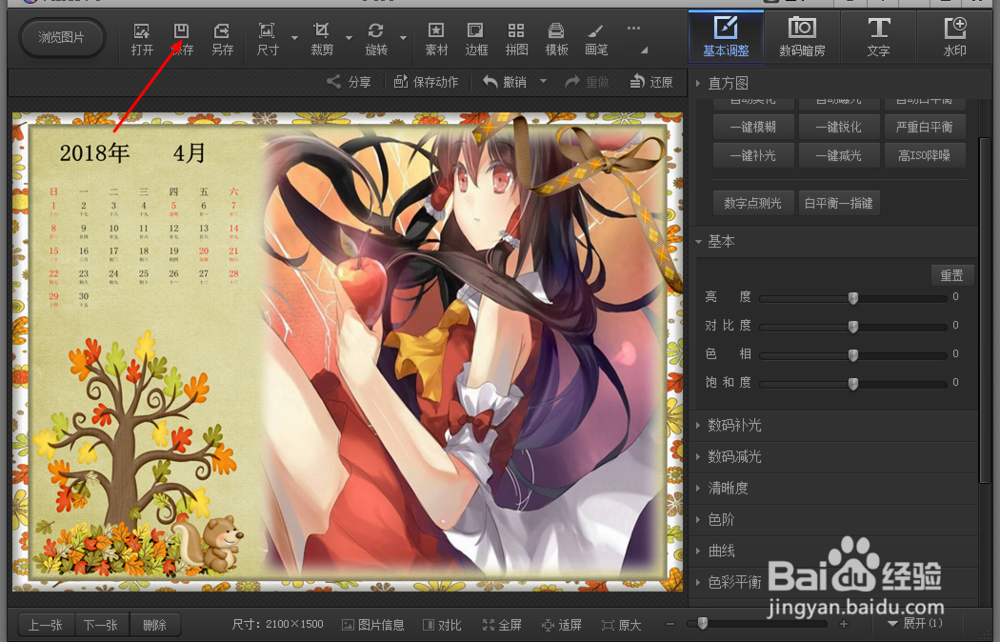The width and height of the screenshot is (1000, 642).
Task: Click the 对比度 contrast slider handle
Action: click(x=853, y=326)
